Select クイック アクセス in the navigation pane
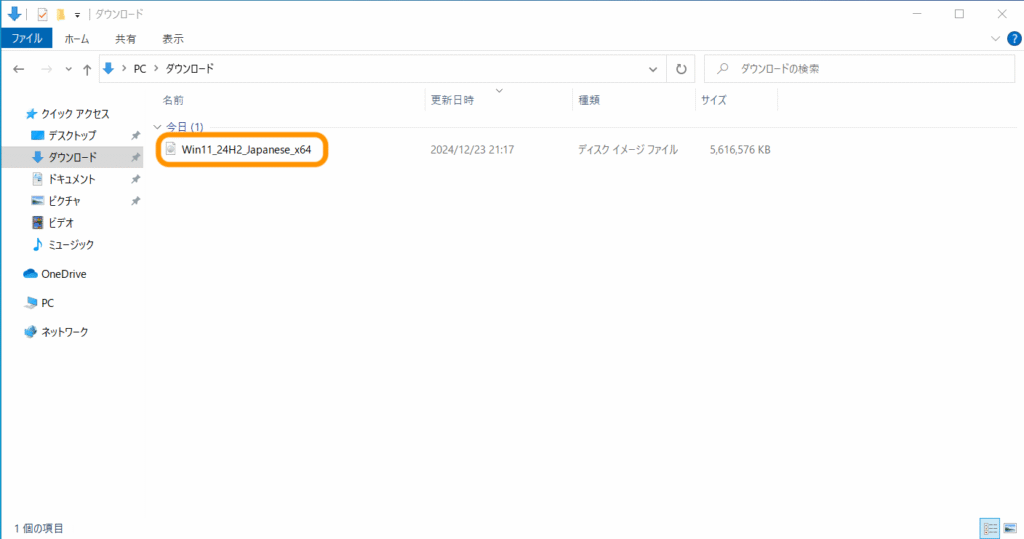 click(x=75, y=114)
